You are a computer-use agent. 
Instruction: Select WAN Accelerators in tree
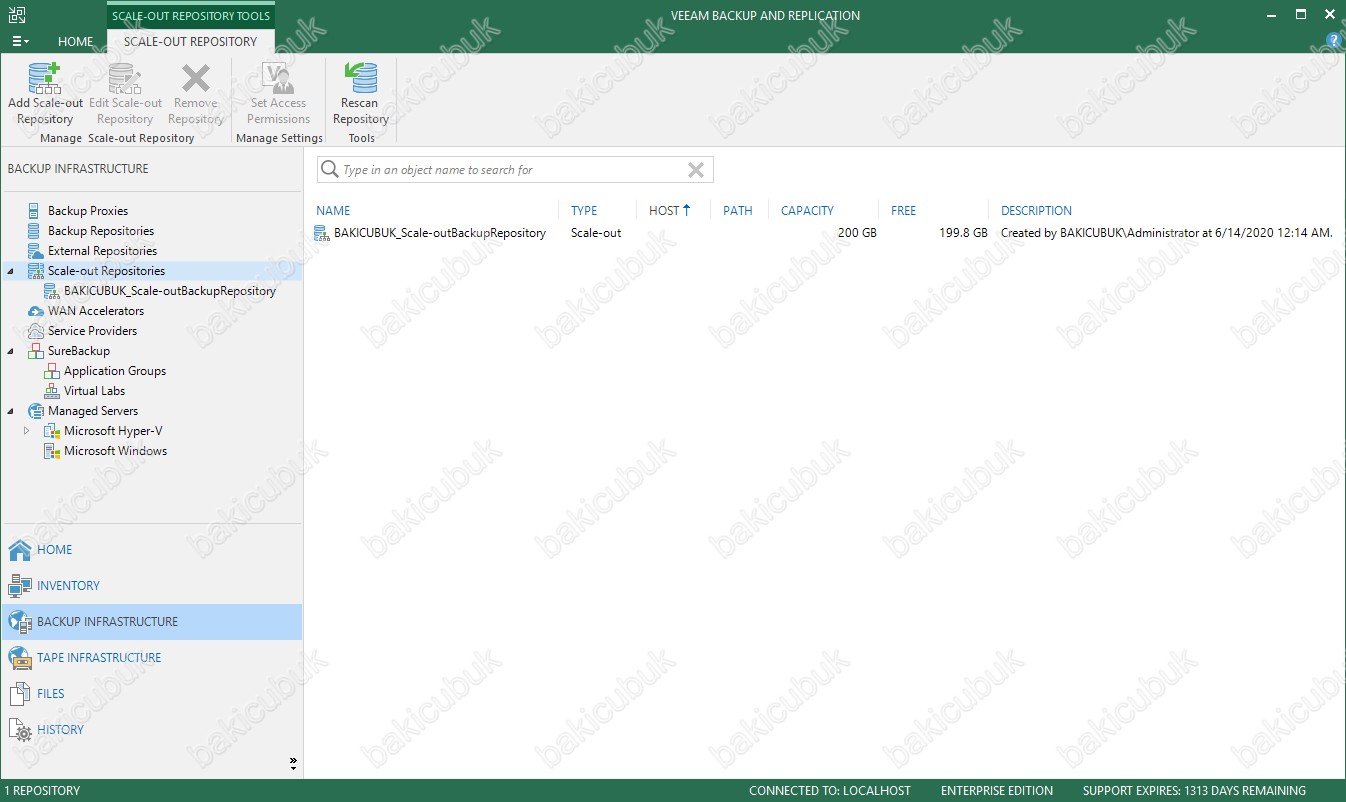point(96,311)
